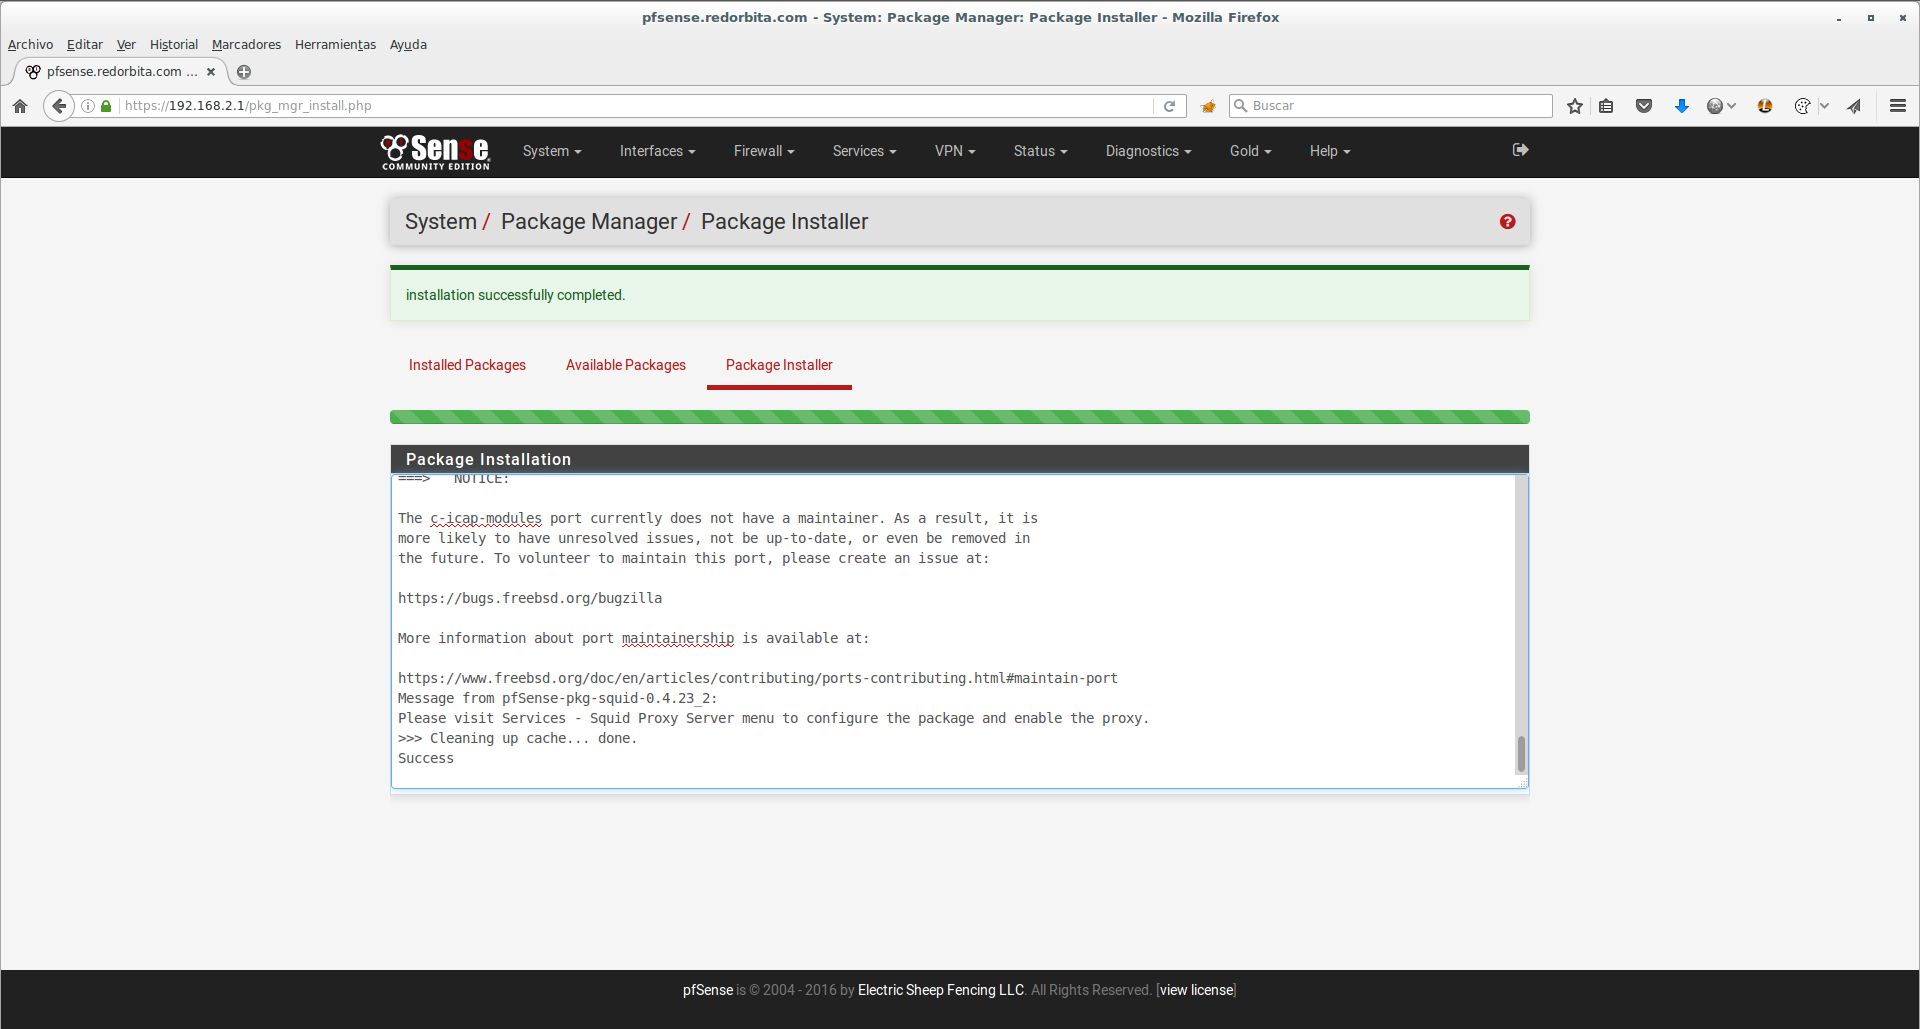1920x1029 pixels.
Task: Click the installation log scrollbar thumb
Action: 1521,754
